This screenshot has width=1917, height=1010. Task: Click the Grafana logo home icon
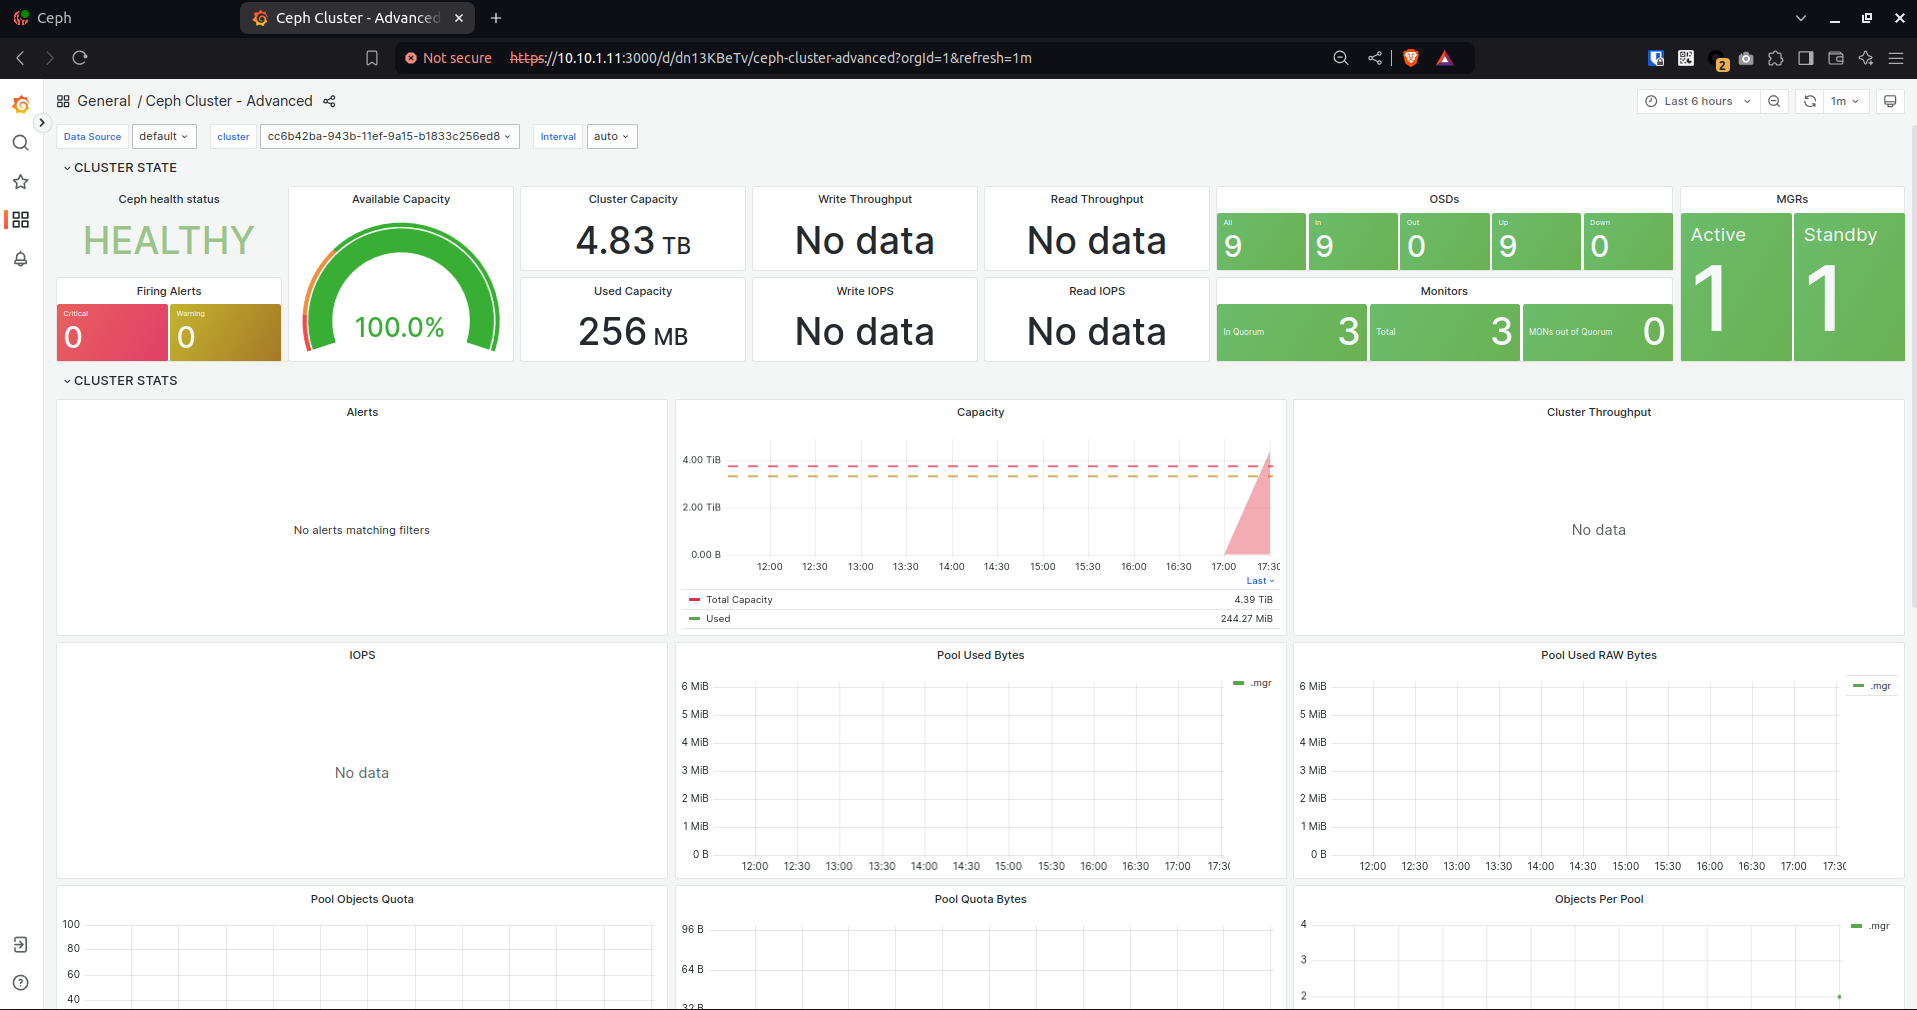pyautogui.click(x=20, y=105)
